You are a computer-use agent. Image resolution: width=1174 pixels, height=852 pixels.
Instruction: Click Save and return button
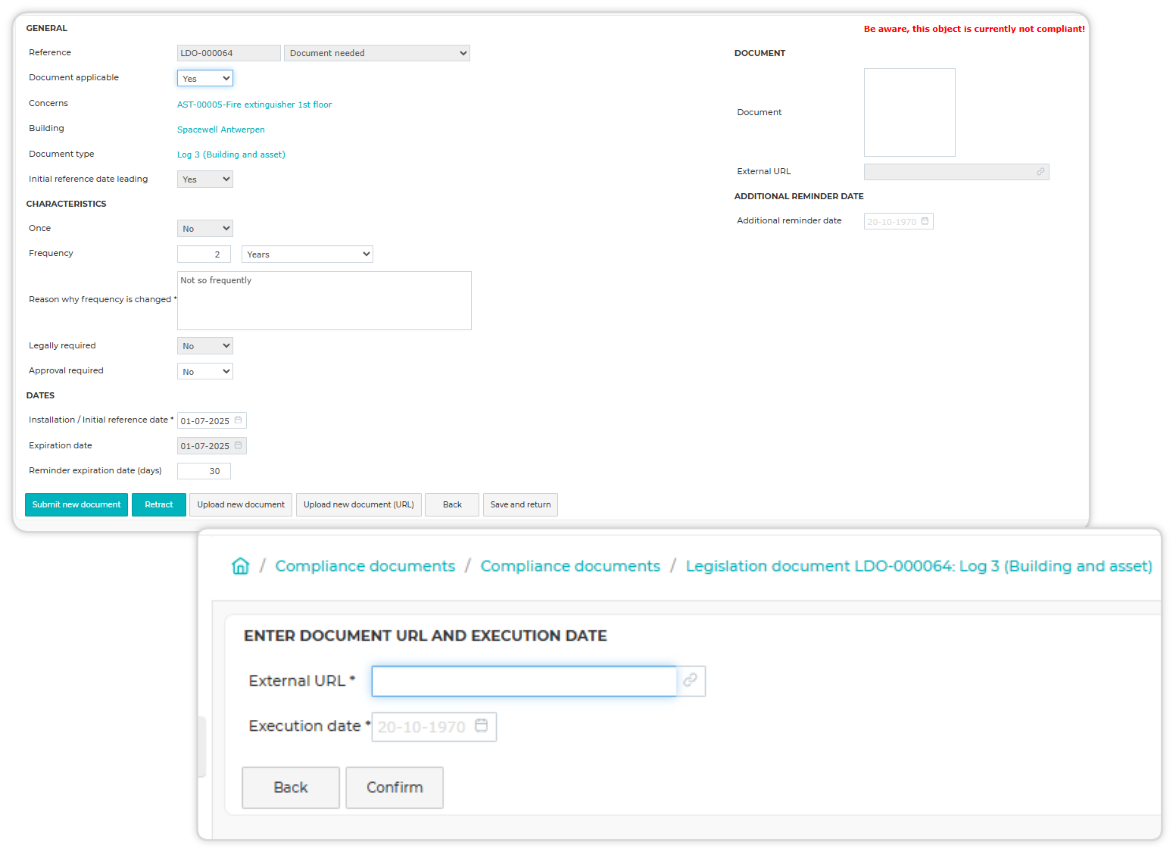tap(520, 505)
